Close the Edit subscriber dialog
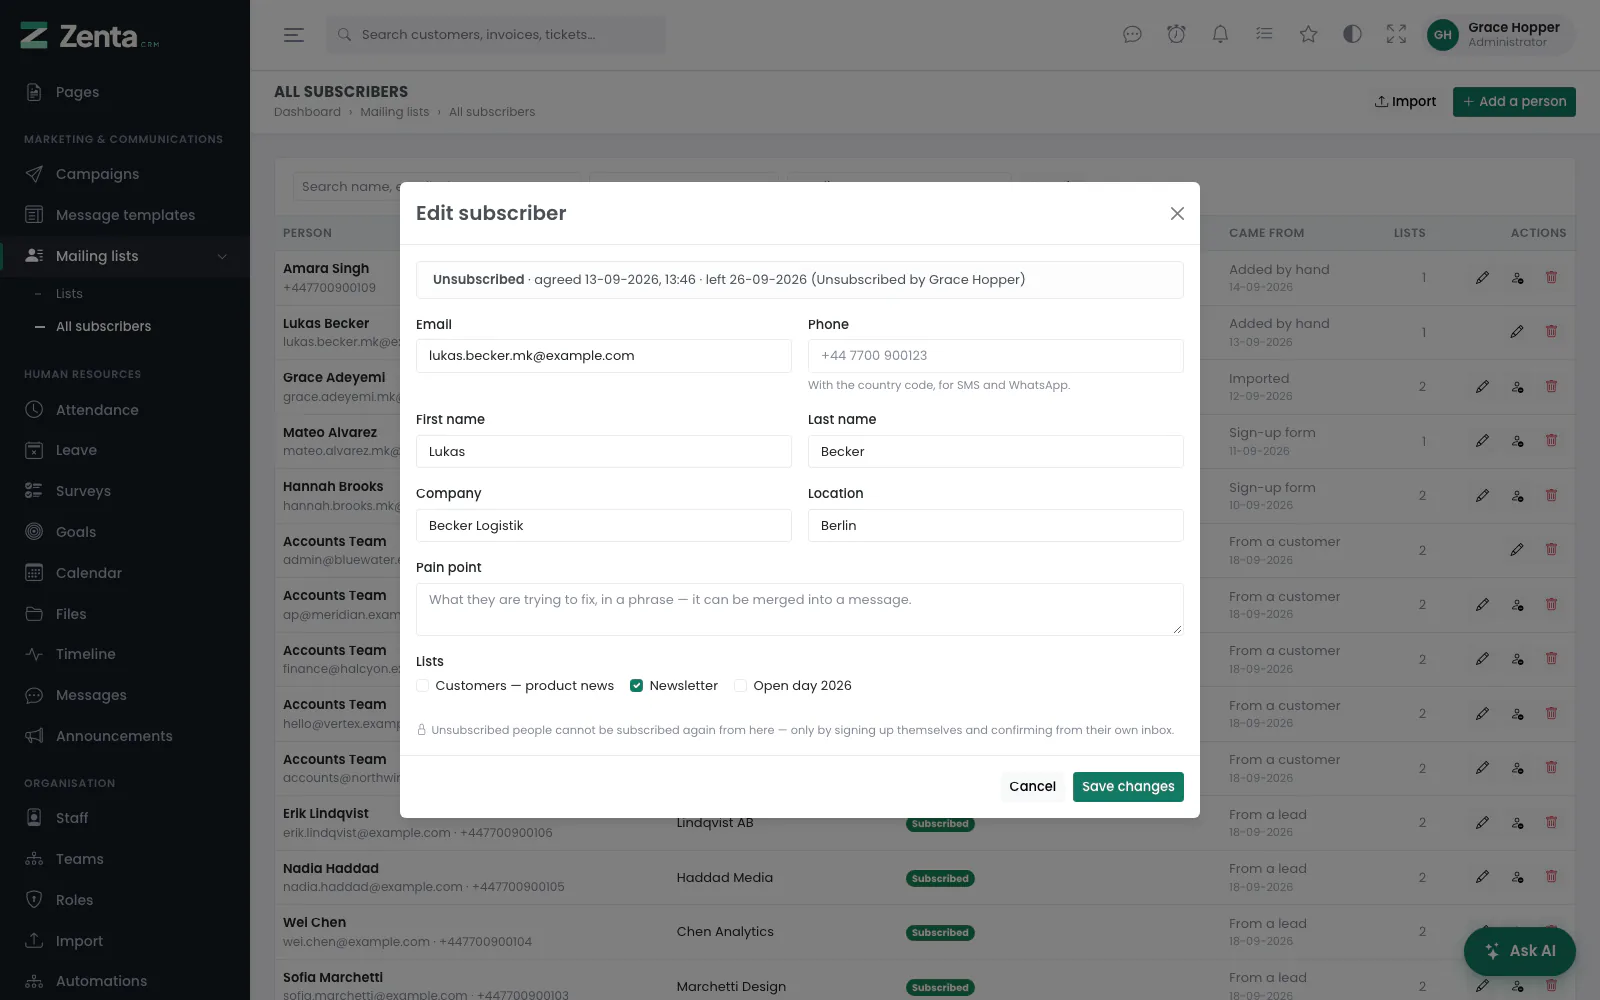The image size is (1600, 1000). point(1177,213)
